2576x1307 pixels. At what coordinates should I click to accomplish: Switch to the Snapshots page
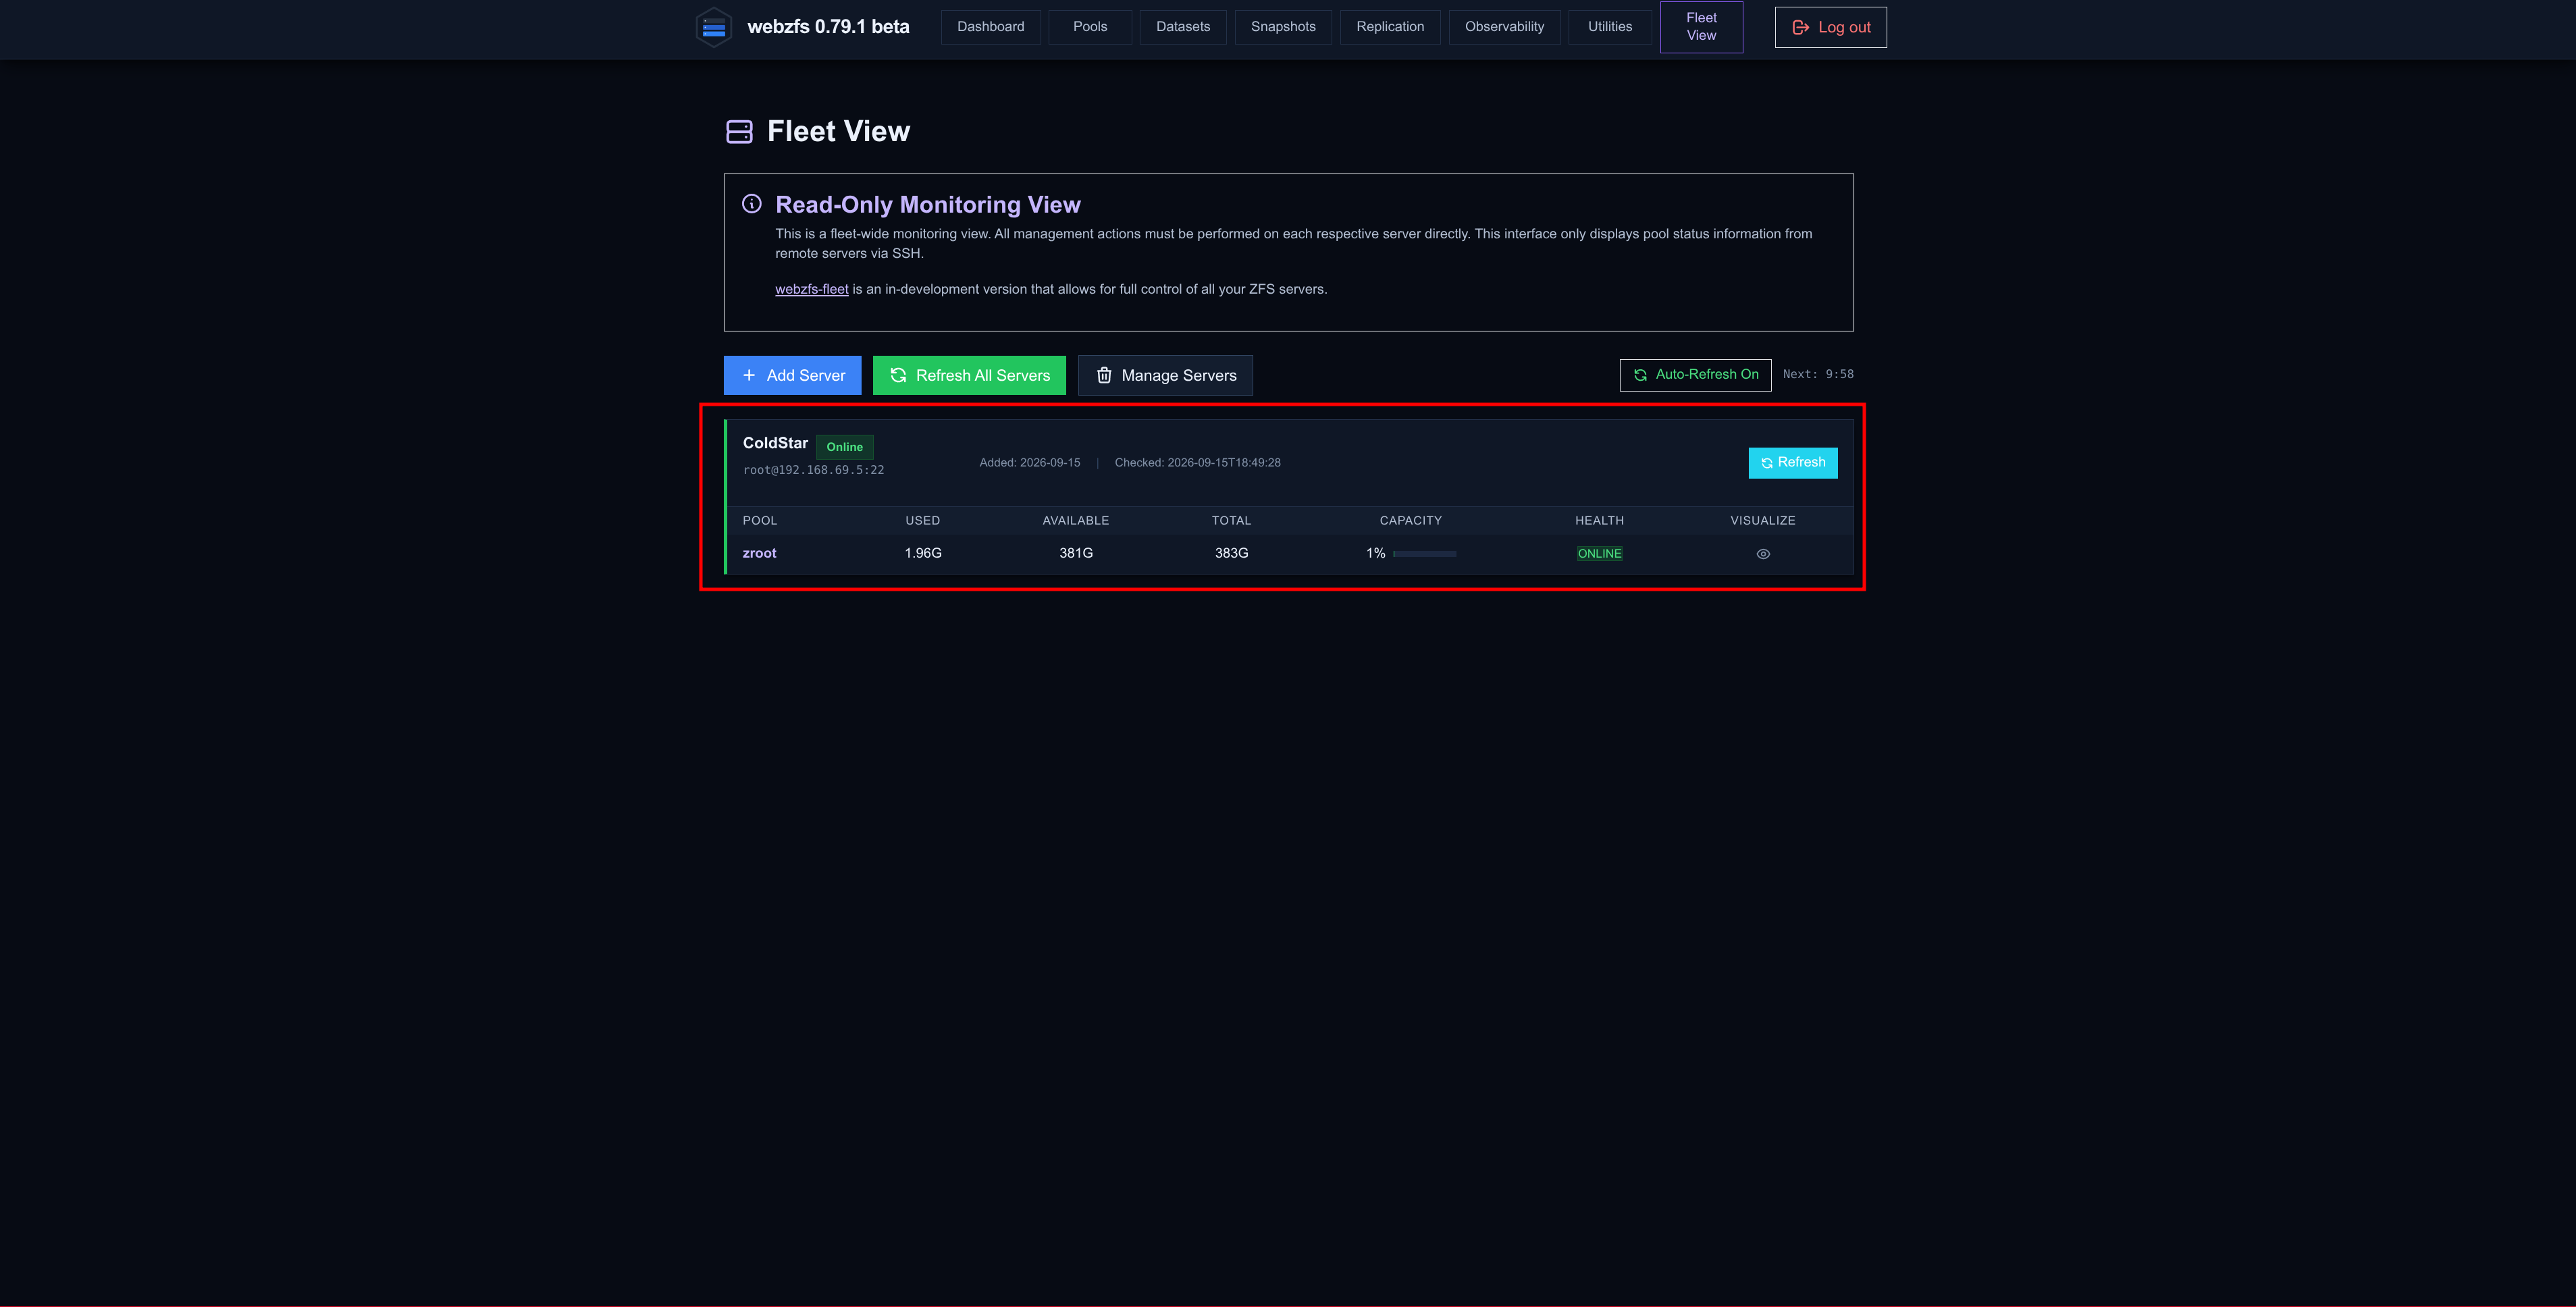[1283, 27]
